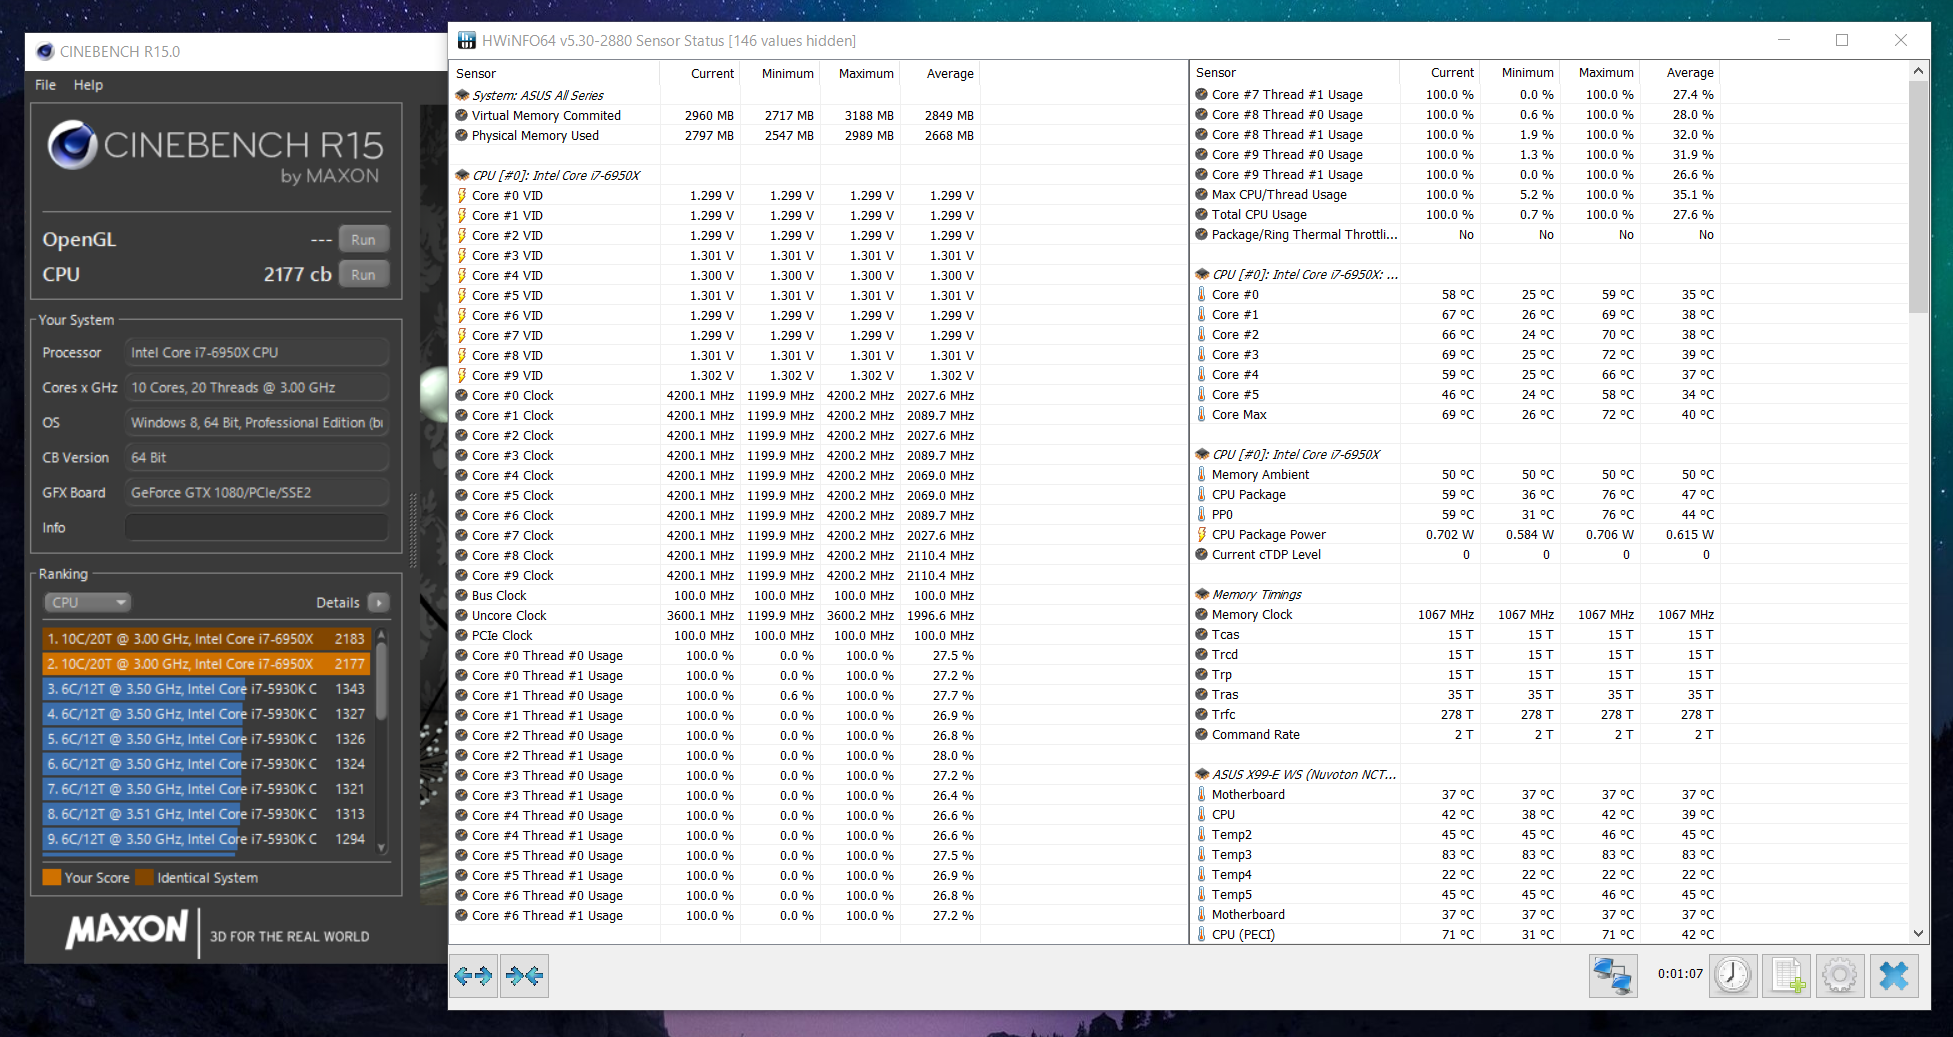Image resolution: width=1953 pixels, height=1037 pixels.
Task: Click the round icon beside Virtual Memory Commited
Action: (462, 116)
